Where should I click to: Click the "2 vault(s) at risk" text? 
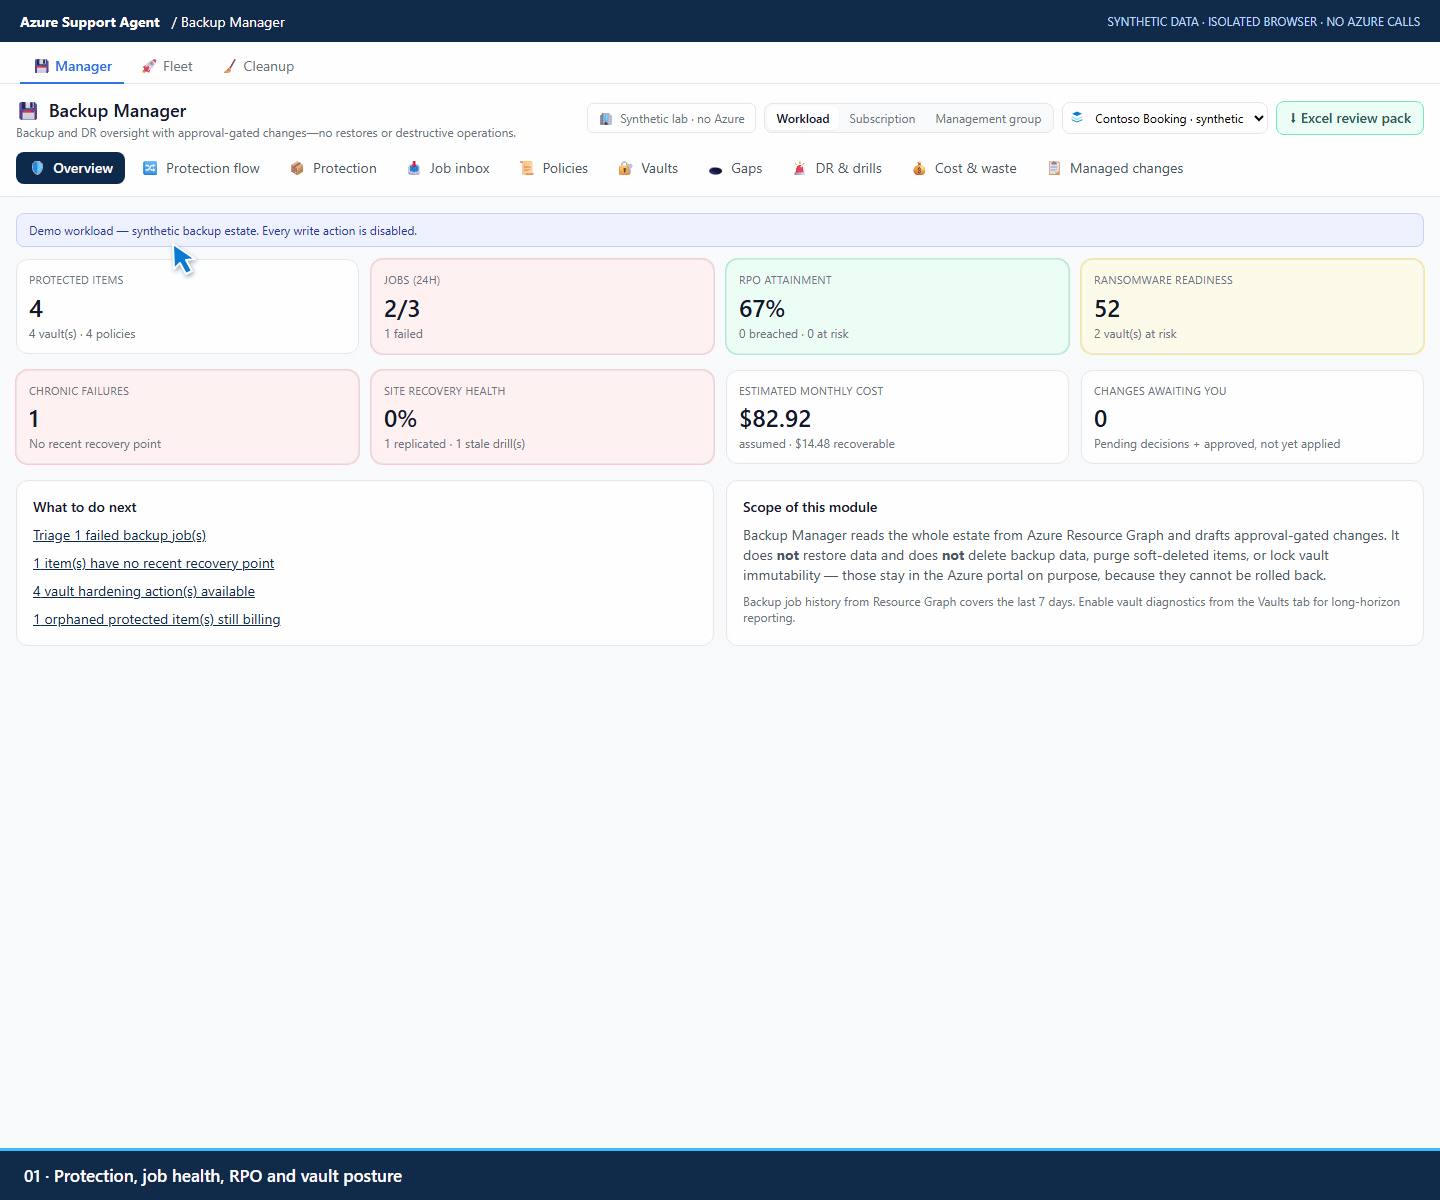tap(1135, 334)
